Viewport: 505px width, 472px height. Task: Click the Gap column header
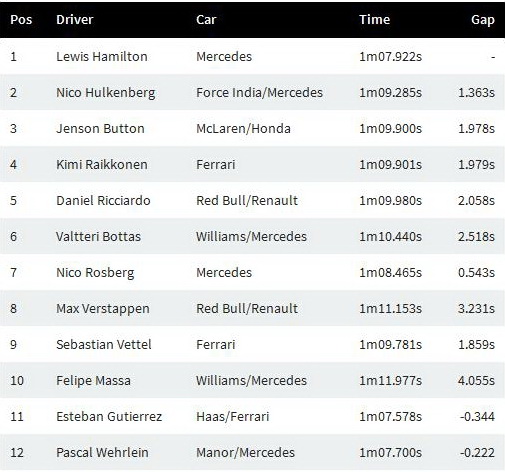(483, 20)
